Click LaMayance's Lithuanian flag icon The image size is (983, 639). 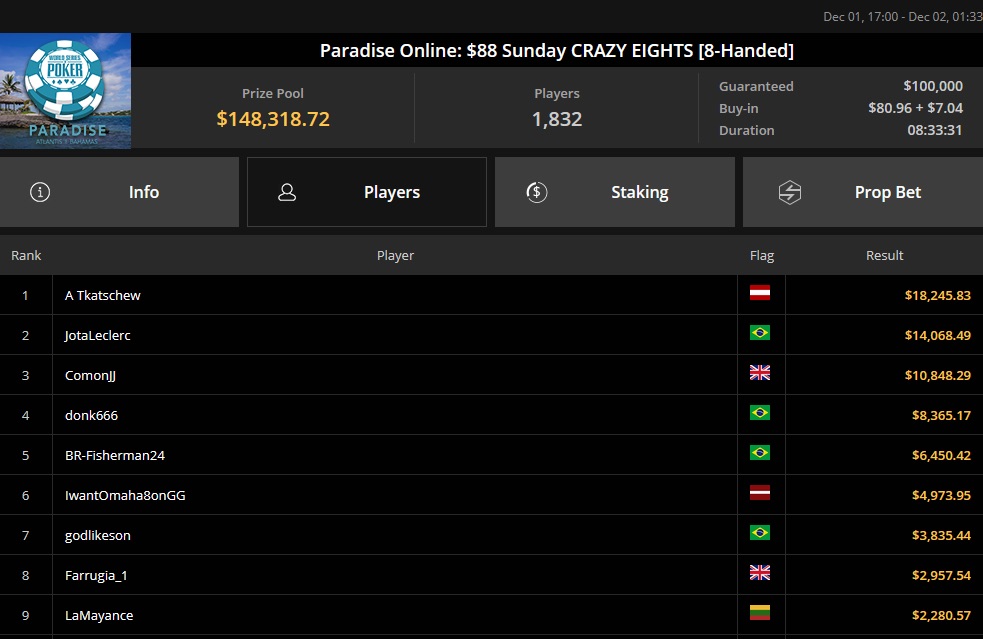click(x=760, y=614)
